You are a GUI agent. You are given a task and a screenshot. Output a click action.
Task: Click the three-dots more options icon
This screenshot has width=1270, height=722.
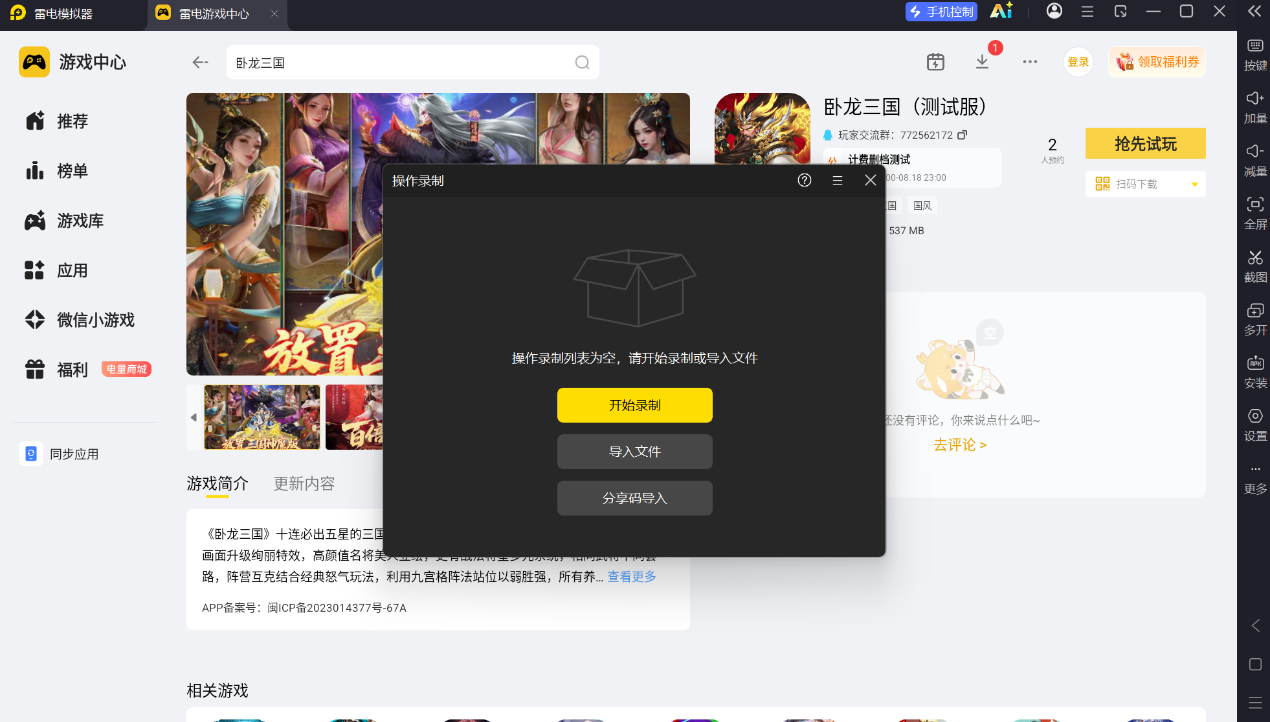click(1030, 62)
